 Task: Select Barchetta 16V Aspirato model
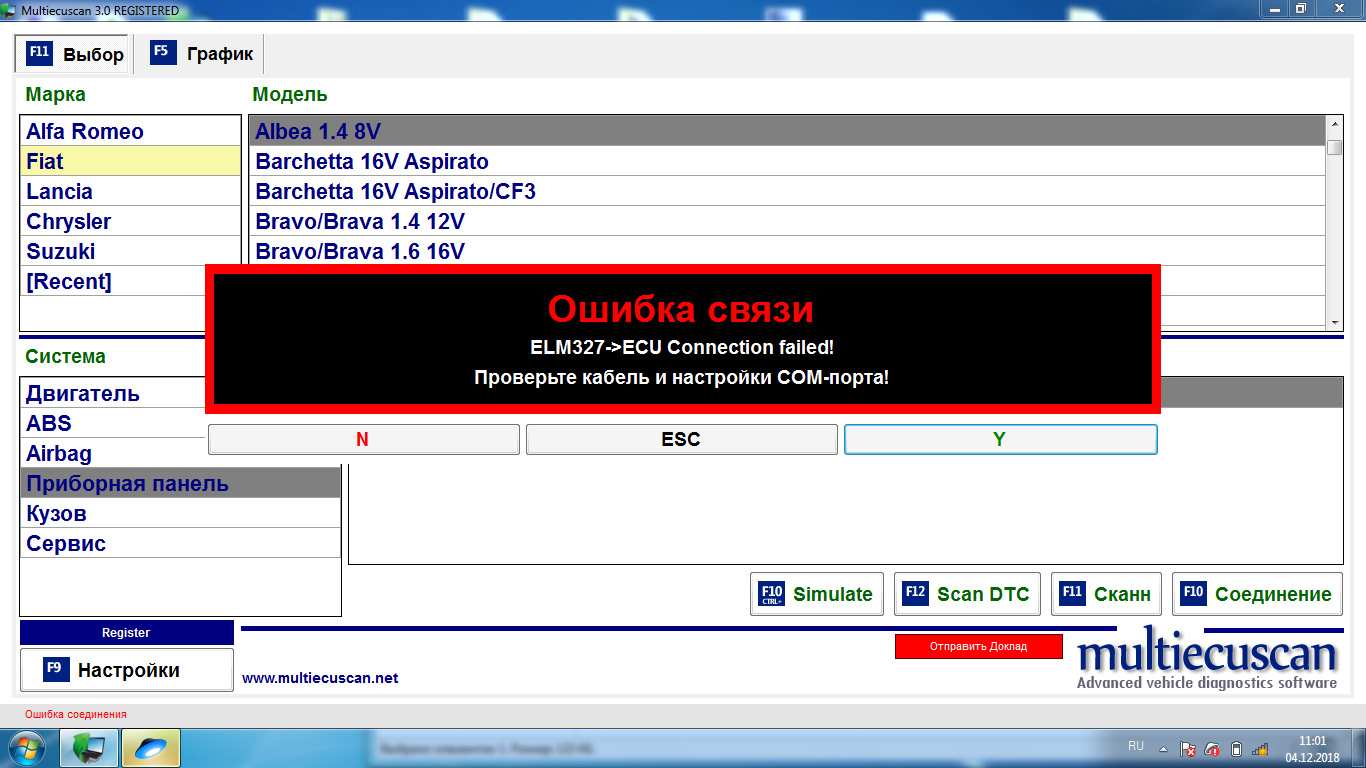click(787, 161)
